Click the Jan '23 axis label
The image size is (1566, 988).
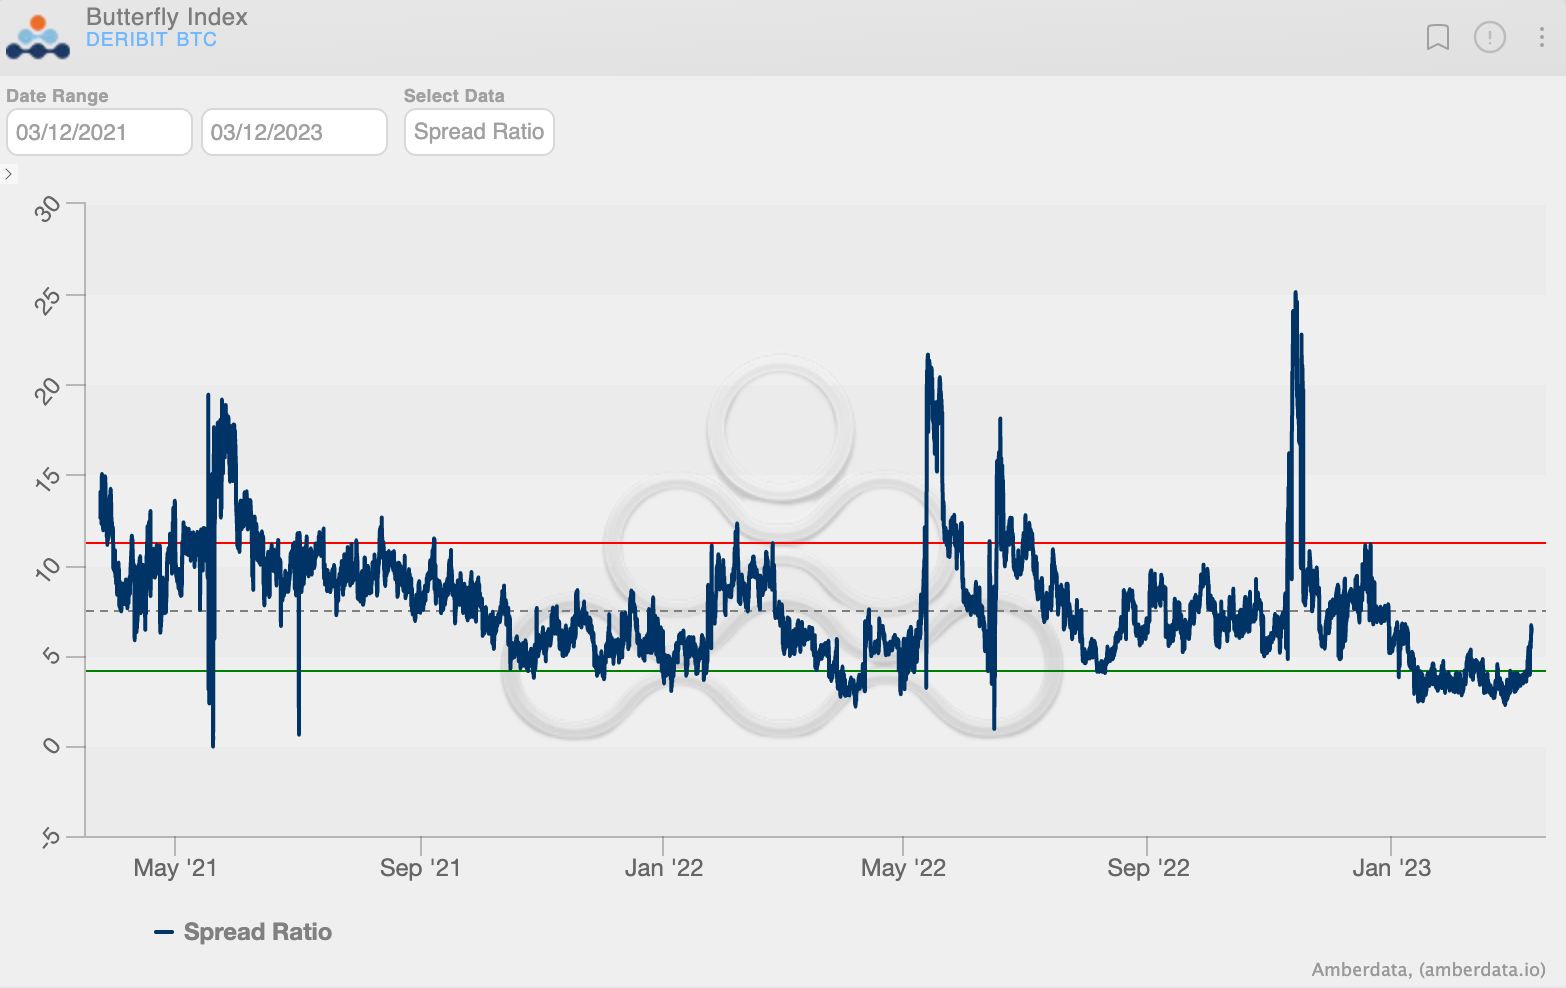(x=1391, y=868)
